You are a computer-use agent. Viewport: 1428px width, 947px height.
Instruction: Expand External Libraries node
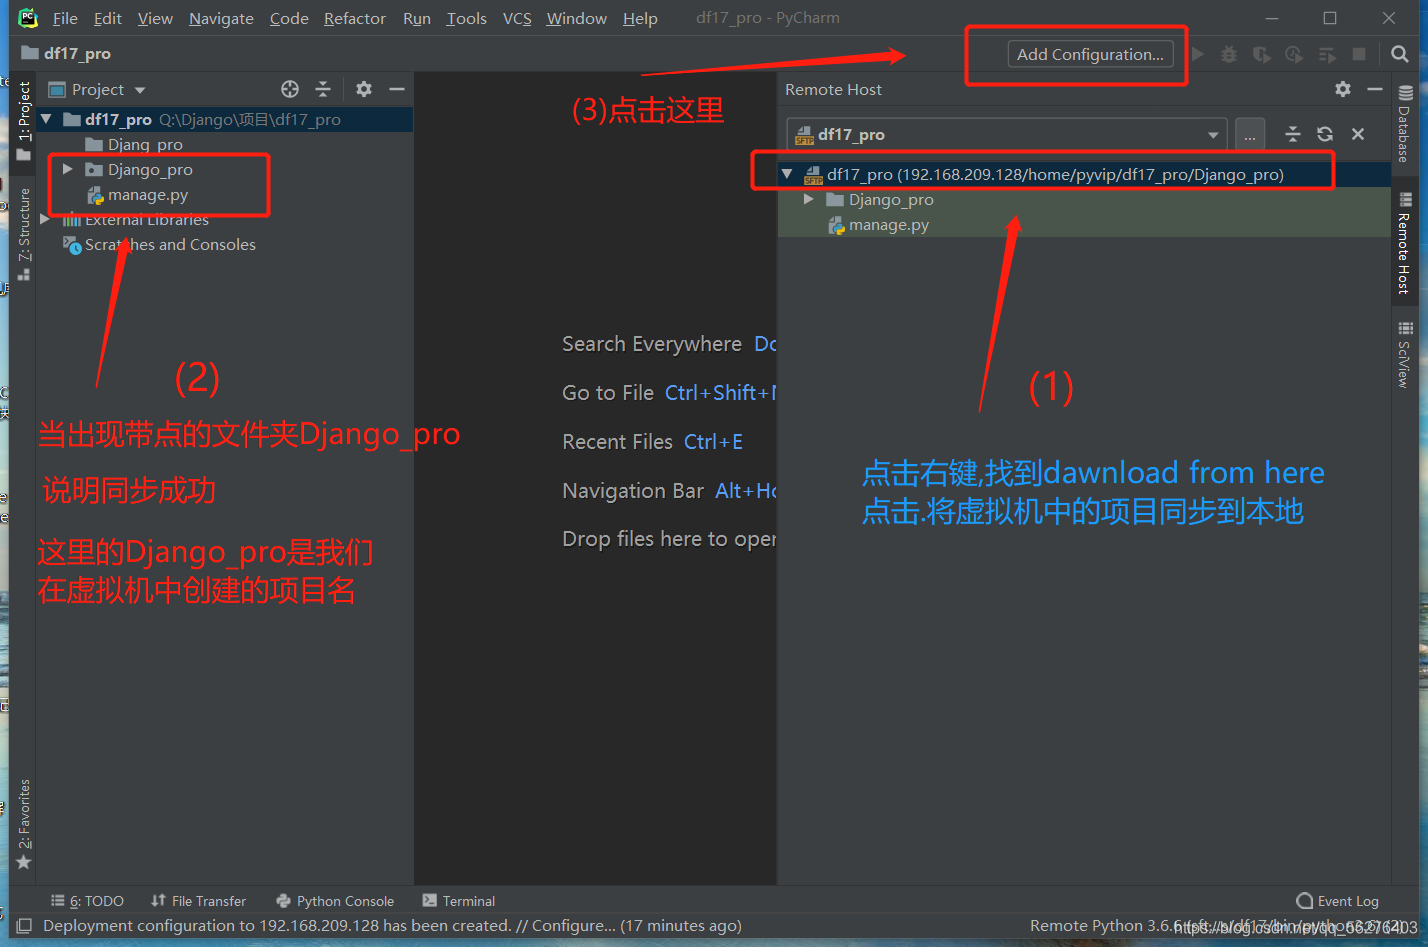pyautogui.click(x=44, y=219)
